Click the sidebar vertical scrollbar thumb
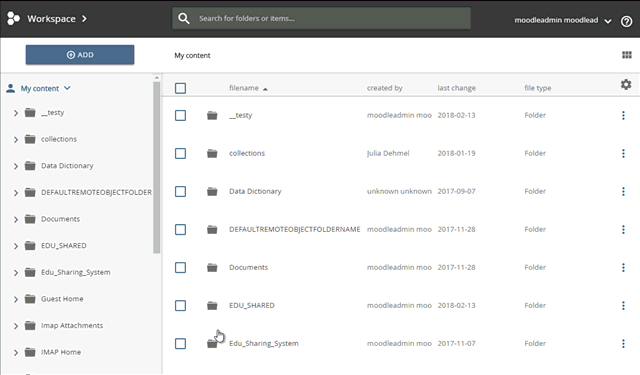The width and height of the screenshot is (640, 375). (x=157, y=167)
